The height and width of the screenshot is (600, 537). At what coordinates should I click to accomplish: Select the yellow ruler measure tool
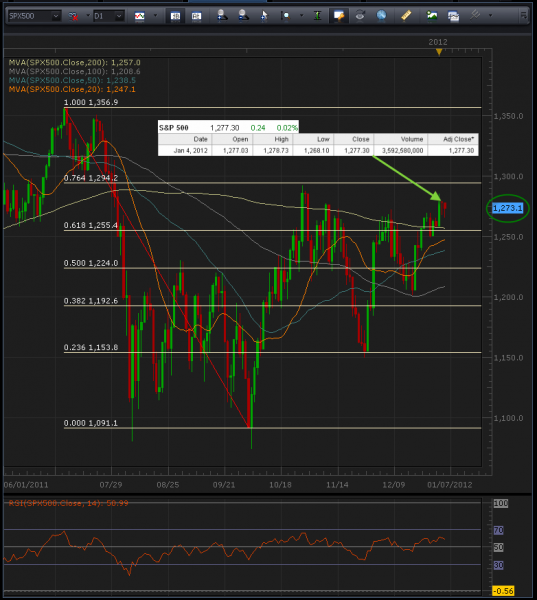click(406, 15)
